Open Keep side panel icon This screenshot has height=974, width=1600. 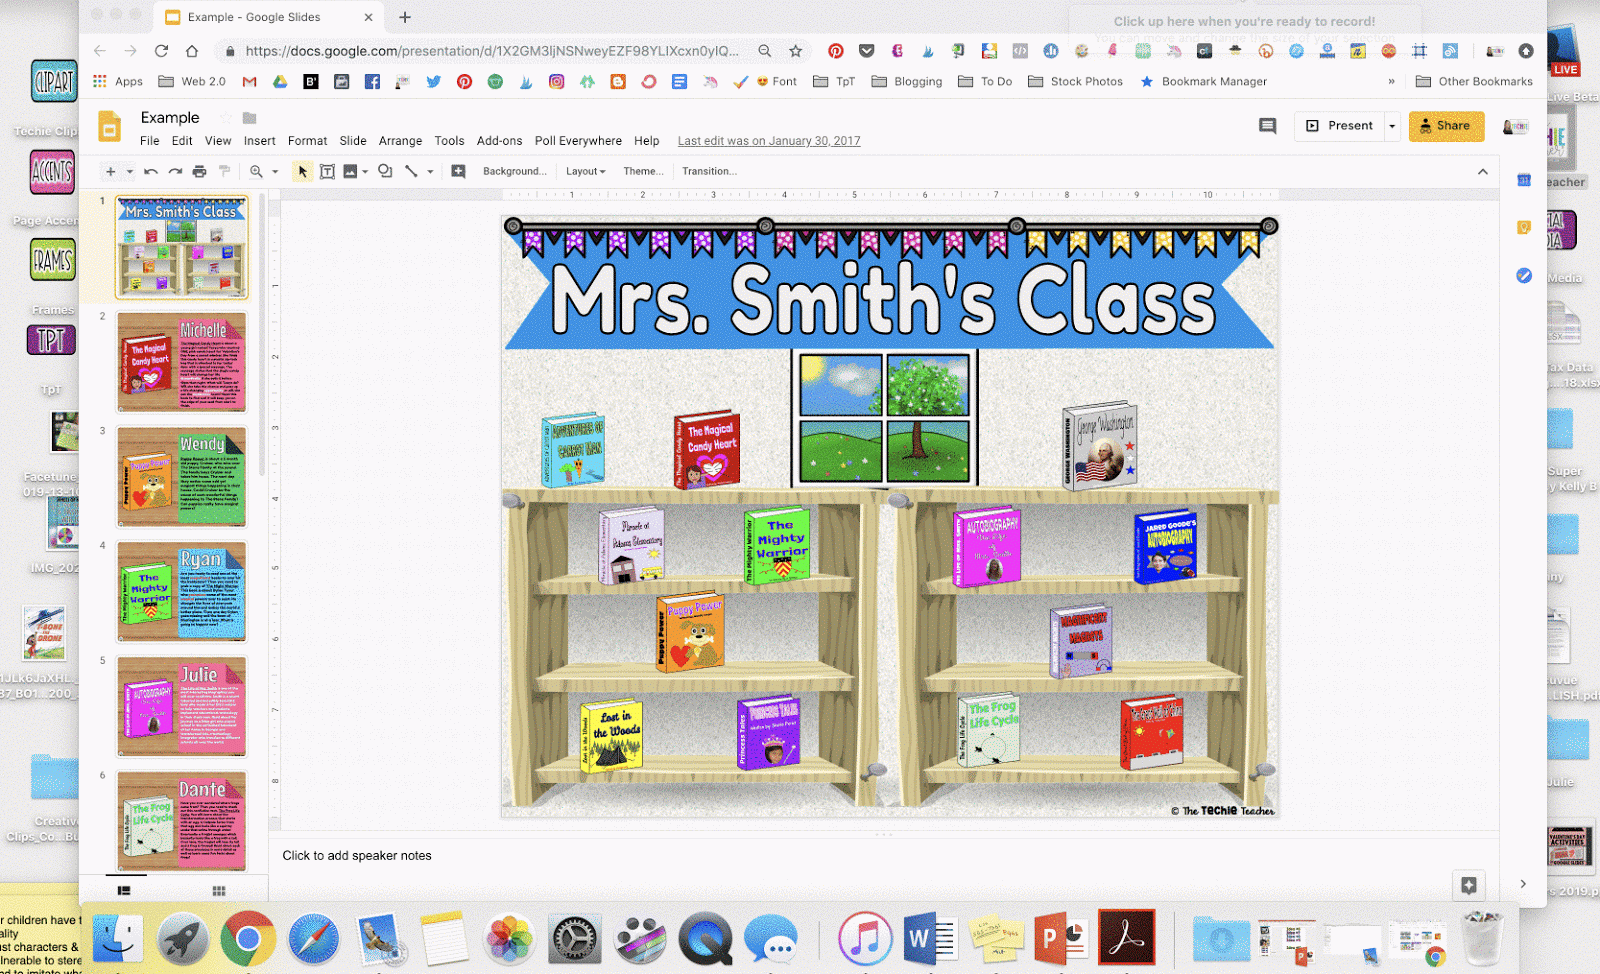pyautogui.click(x=1524, y=228)
